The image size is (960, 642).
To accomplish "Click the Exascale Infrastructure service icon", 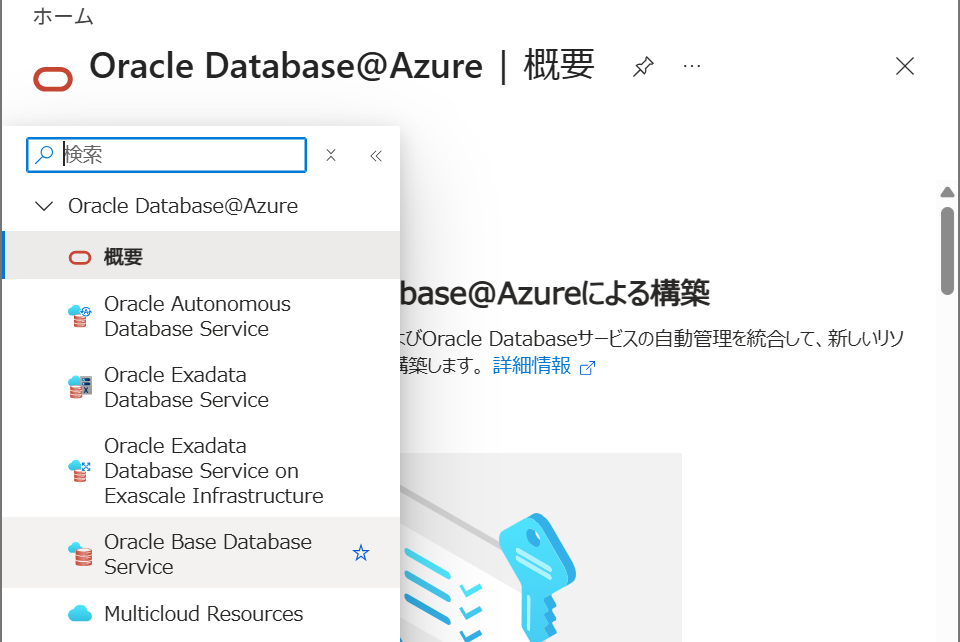I will pos(80,470).
